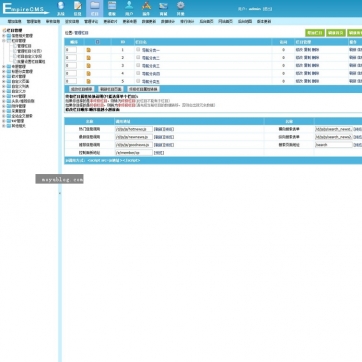Tick the checkbox in ID 3 row
This screenshot has width=362, height=362.
pyautogui.click(x=138, y=65)
